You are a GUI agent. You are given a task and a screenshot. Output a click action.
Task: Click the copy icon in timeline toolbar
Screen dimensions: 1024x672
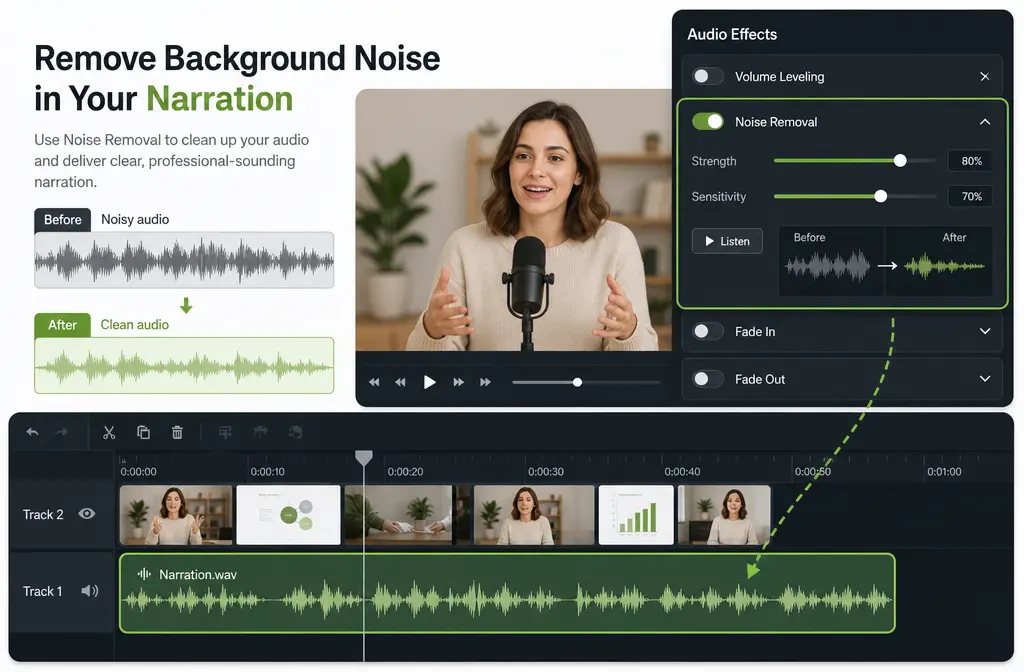coord(144,432)
